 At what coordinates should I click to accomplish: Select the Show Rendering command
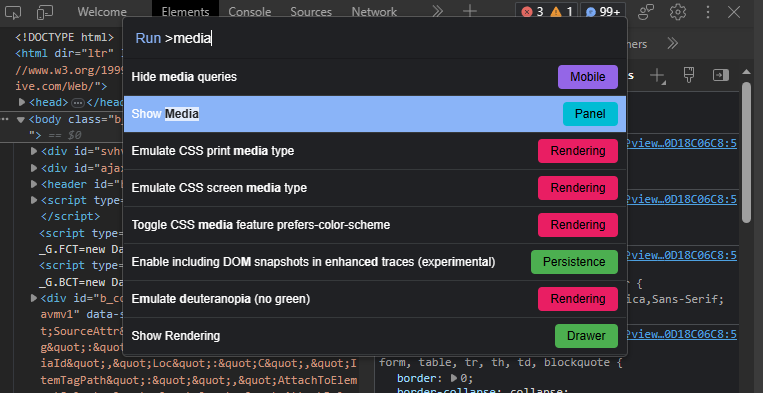pyautogui.click(x=375, y=336)
